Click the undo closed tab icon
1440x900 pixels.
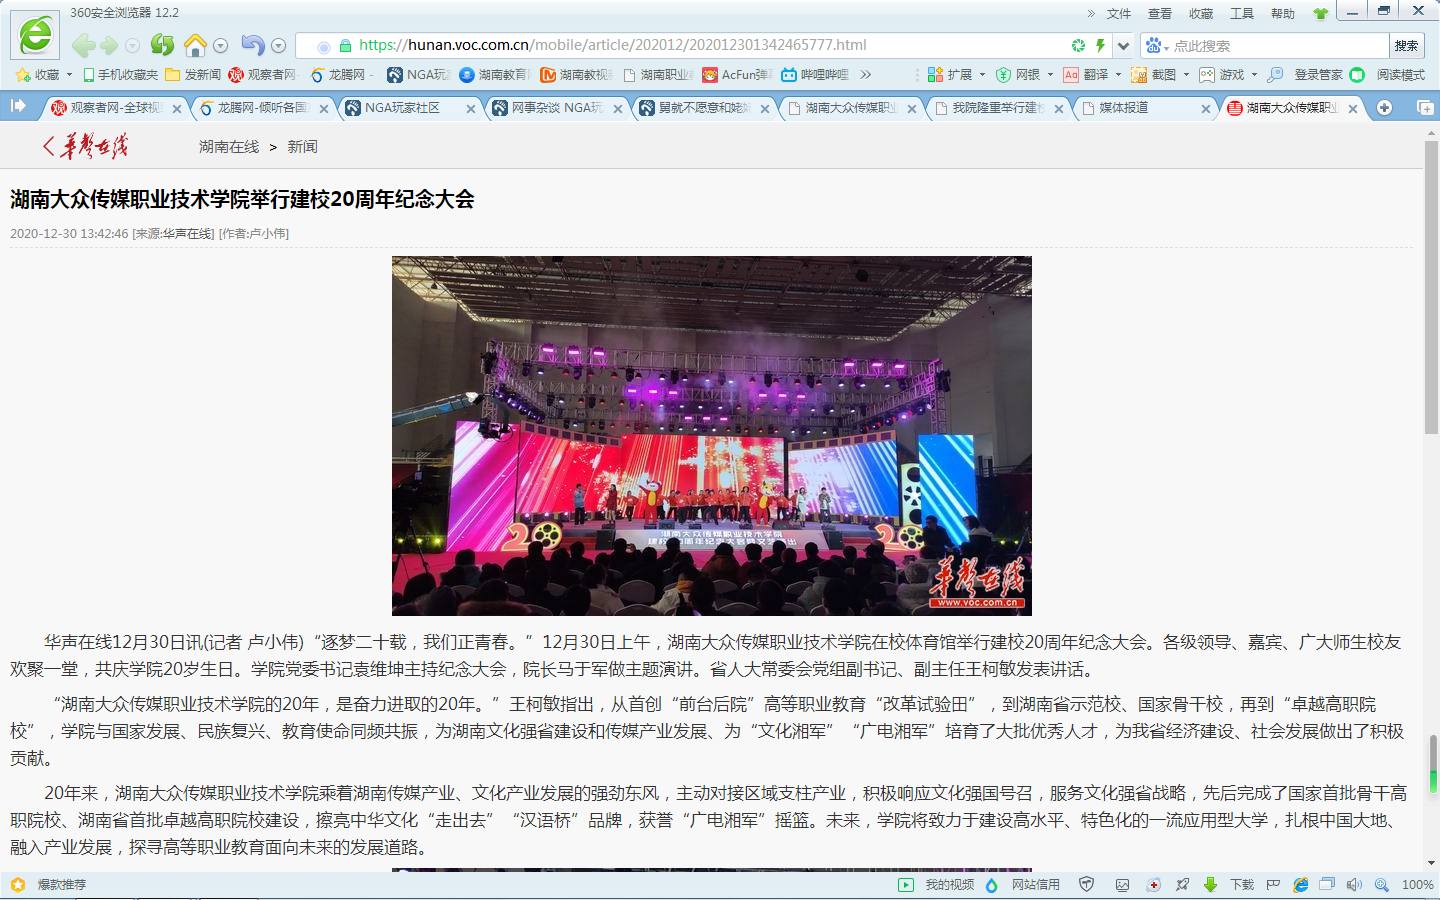point(252,45)
